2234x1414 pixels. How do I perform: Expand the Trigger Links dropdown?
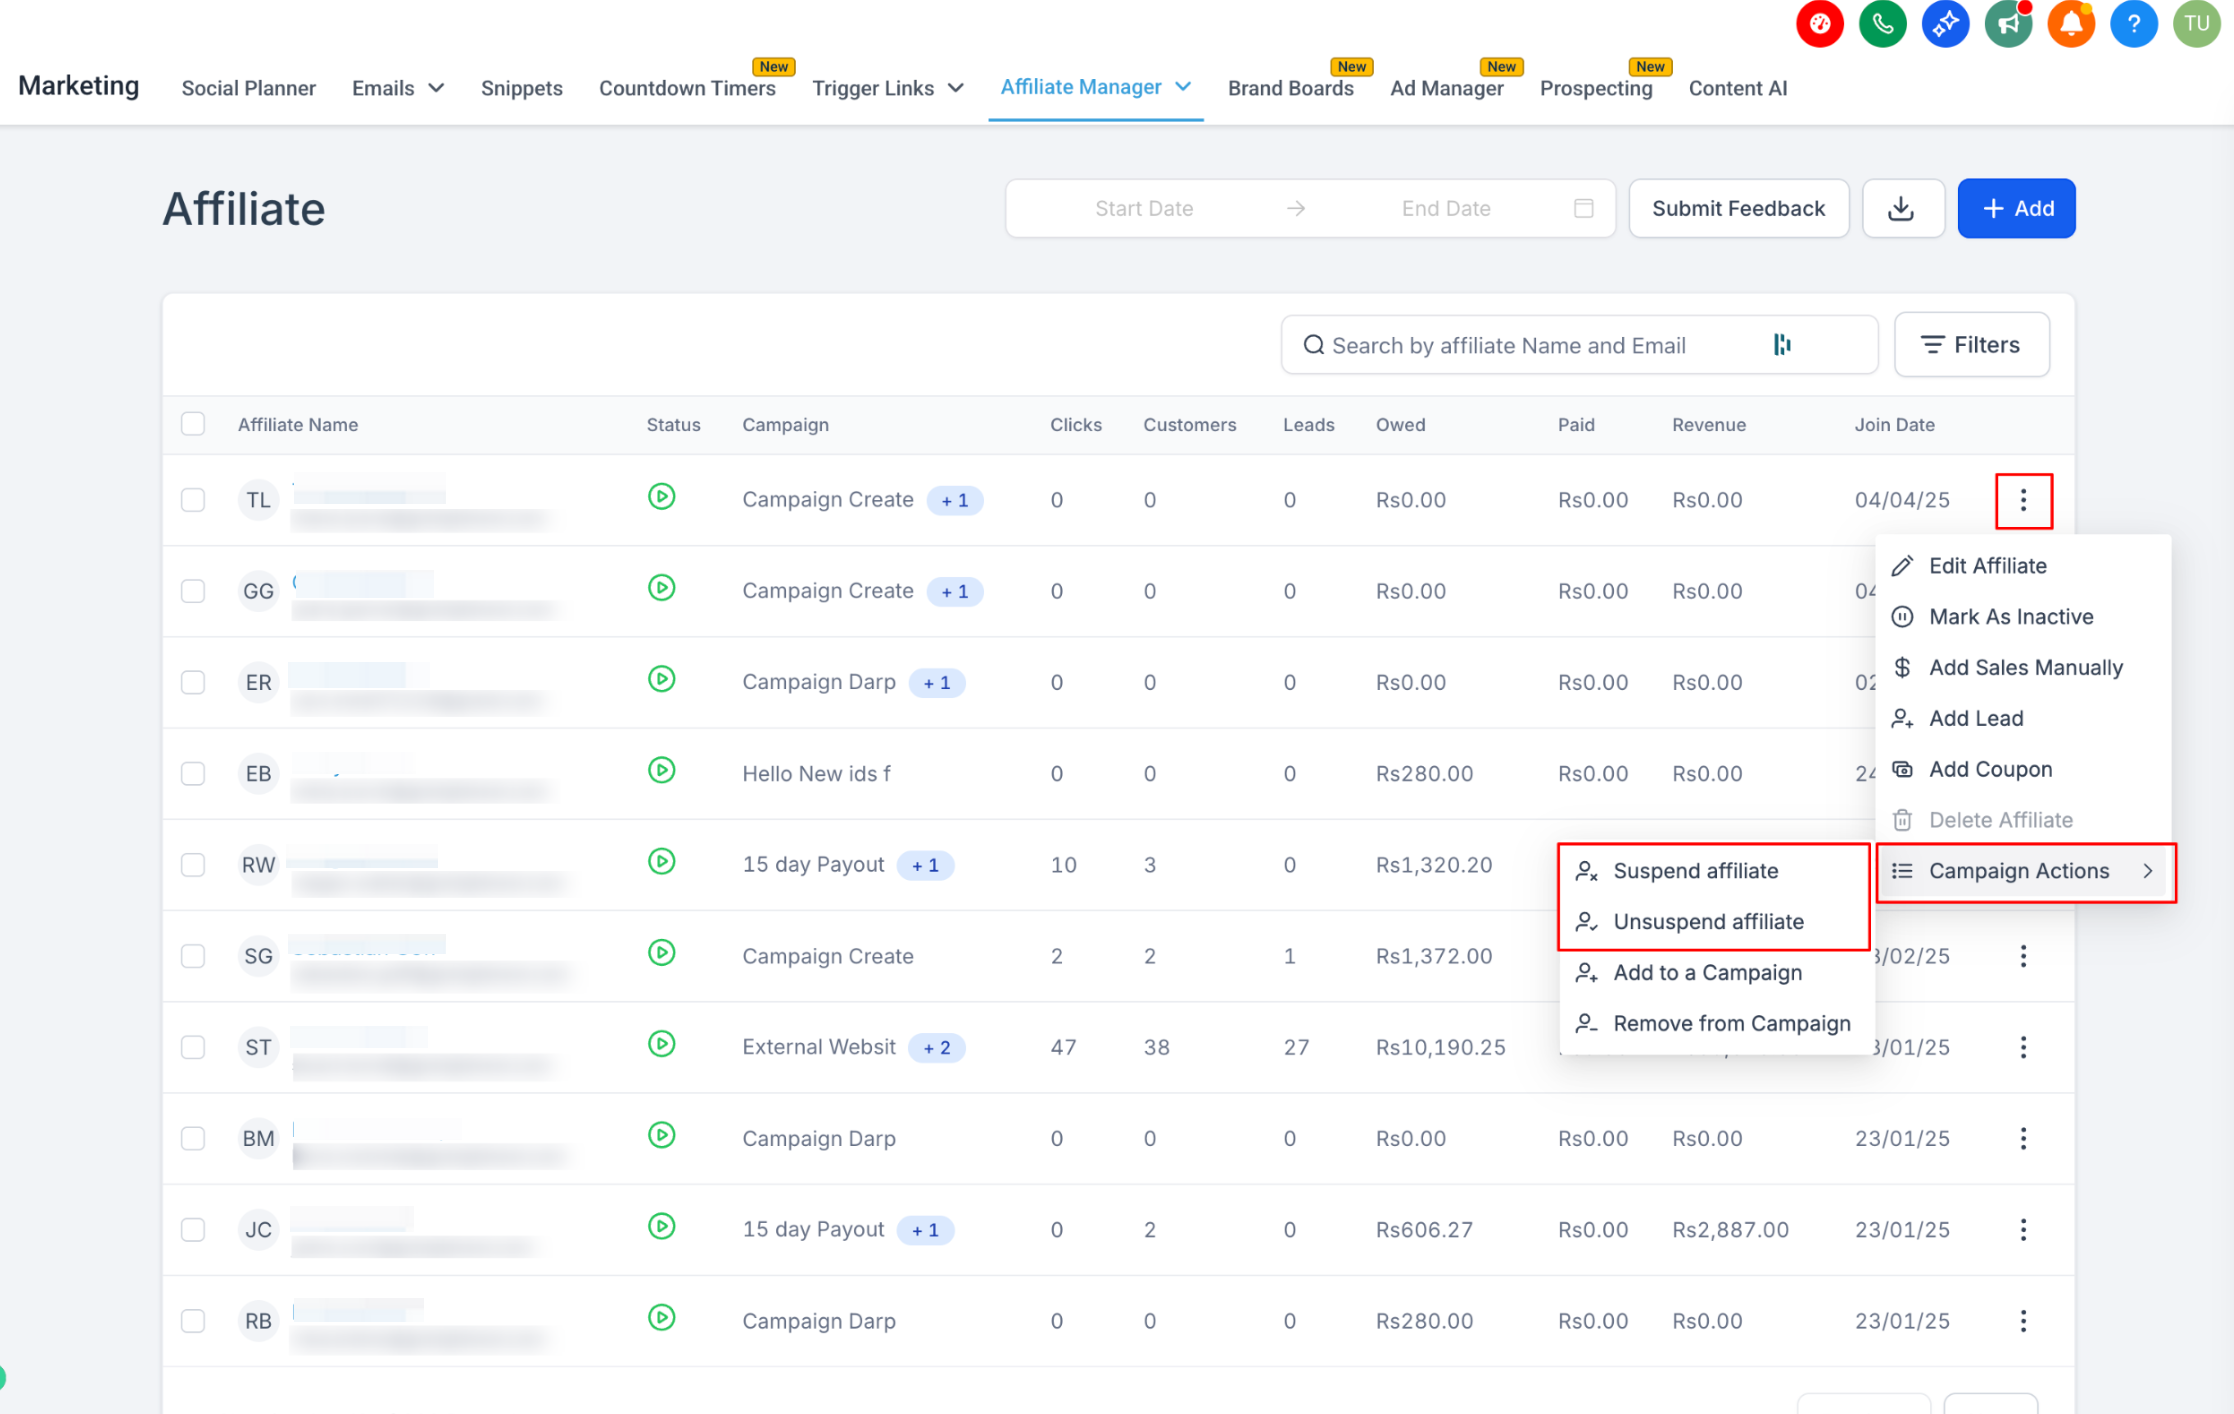tap(888, 88)
